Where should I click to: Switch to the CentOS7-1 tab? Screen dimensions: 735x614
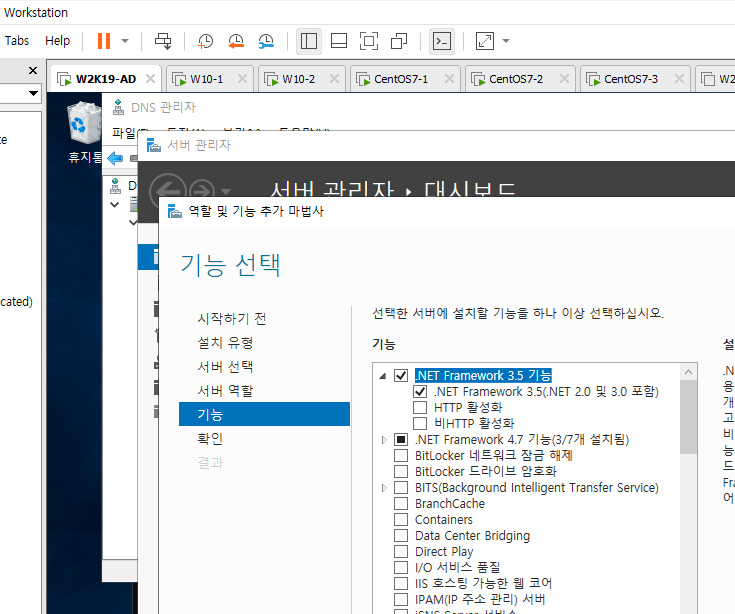tap(401, 79)
